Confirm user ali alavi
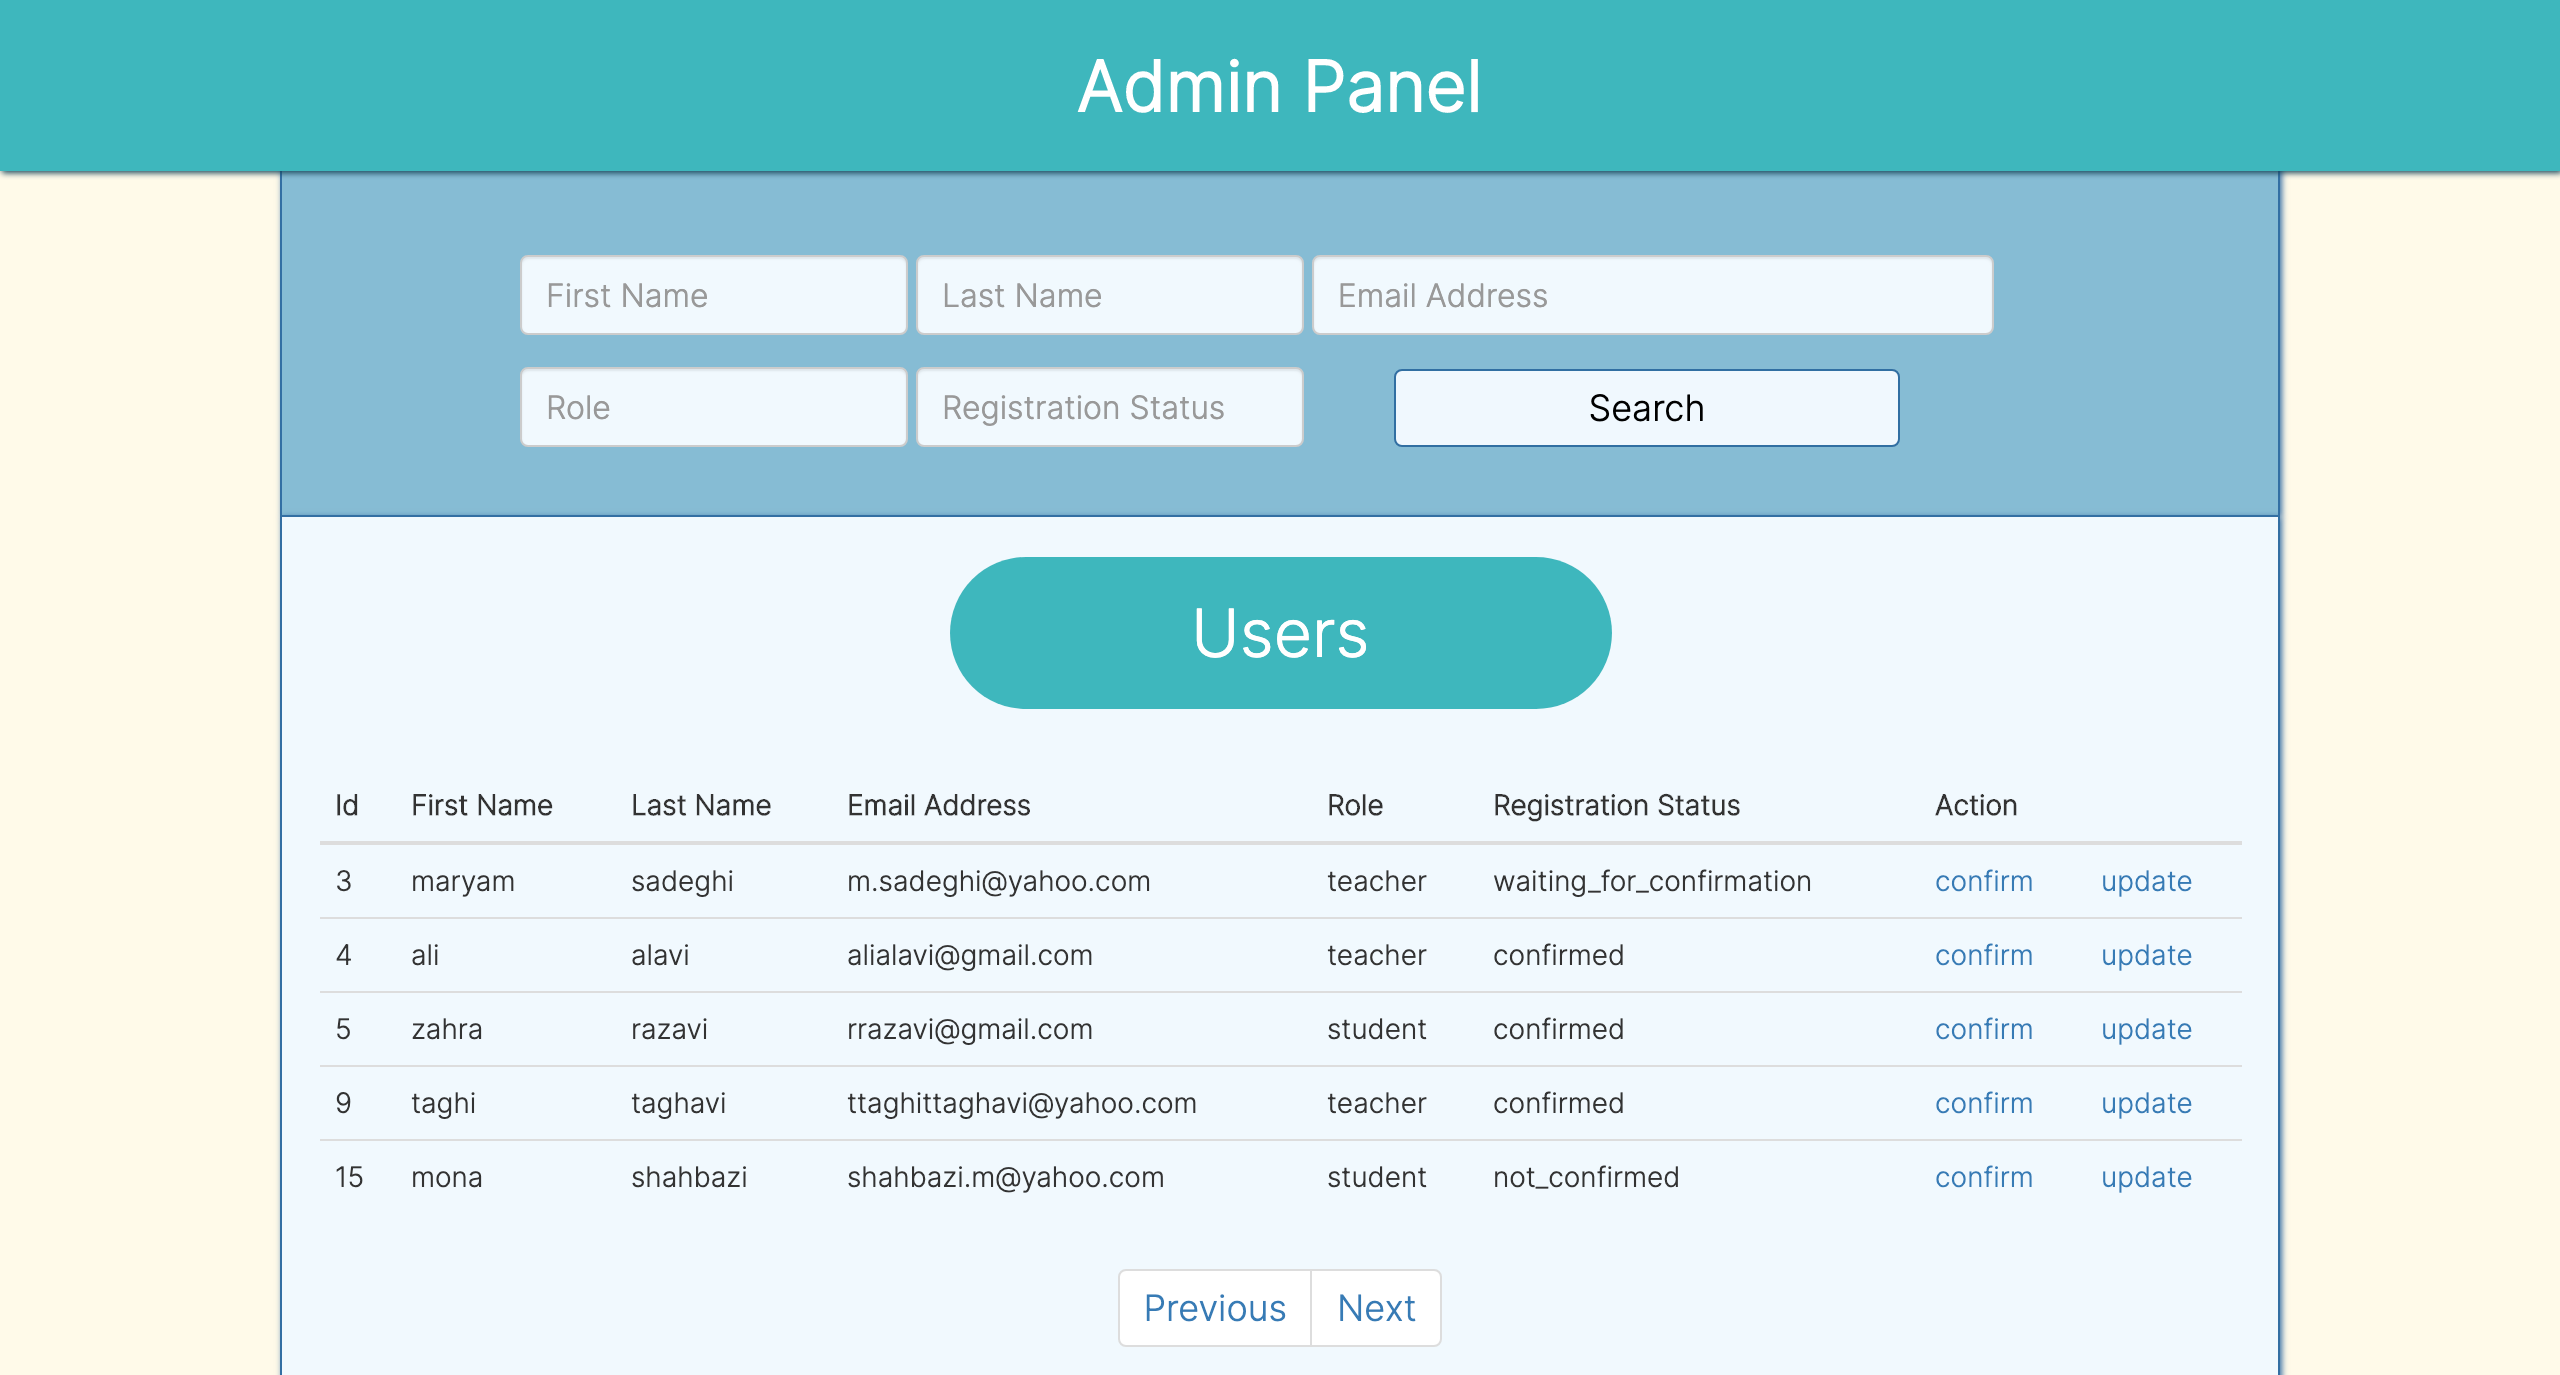This screenshot has height=1375, width=2560. click(x=1983, y=955)
